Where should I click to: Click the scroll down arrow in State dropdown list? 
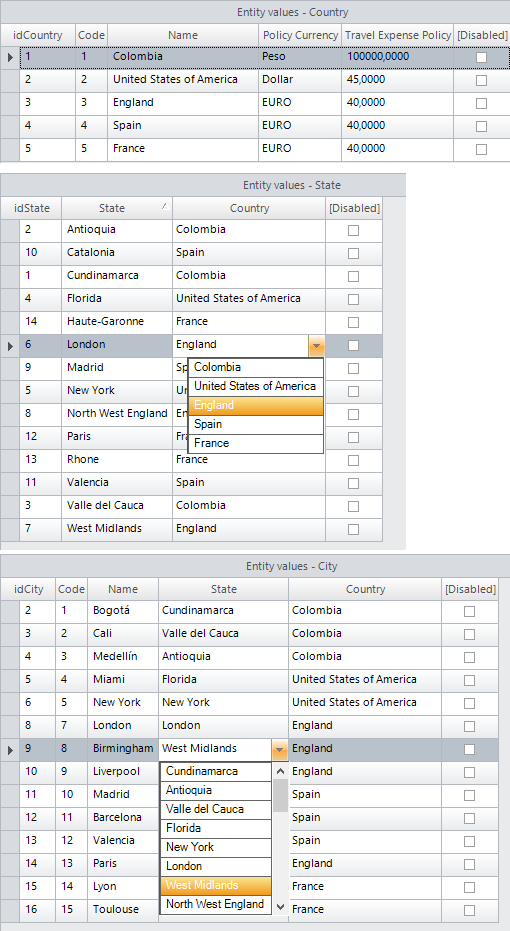pos(281,907)
